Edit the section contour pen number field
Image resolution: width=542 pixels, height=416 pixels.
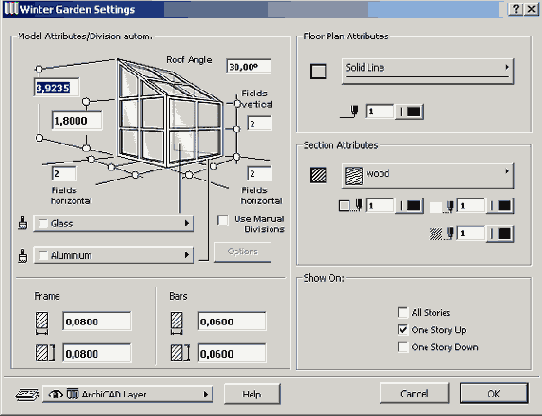[380, 205]
